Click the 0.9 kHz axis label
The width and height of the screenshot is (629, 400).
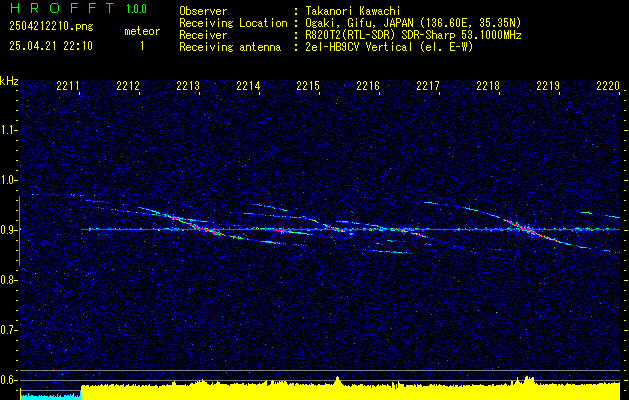coord(8,230)
